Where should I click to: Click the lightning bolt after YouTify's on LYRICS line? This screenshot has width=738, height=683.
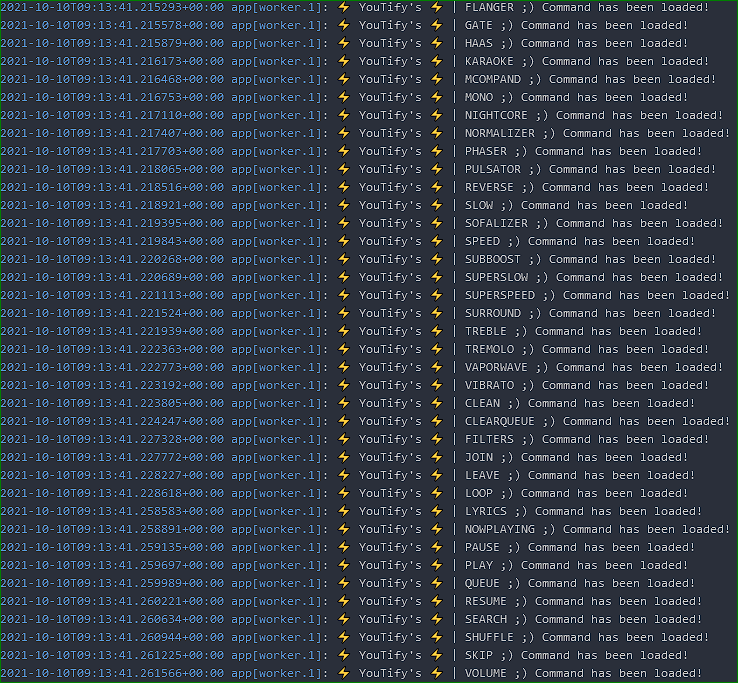(x=437, y=511)
